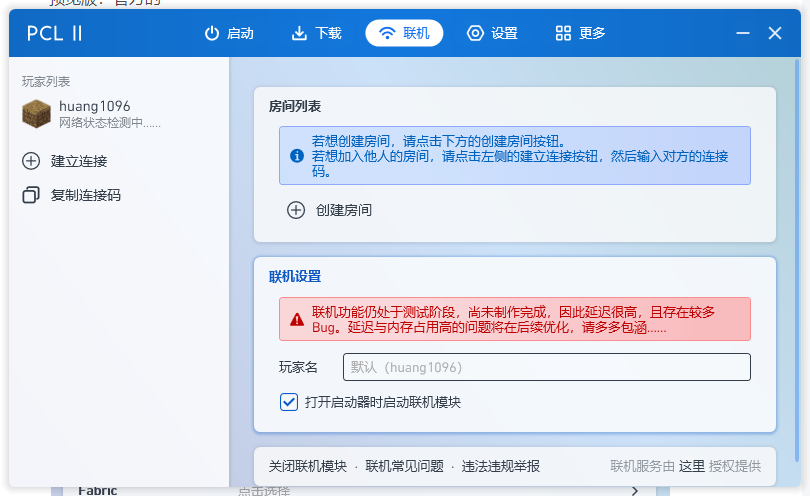Open the 设置 (Settings) tab

pyautogui.click(x=492, y=33)
